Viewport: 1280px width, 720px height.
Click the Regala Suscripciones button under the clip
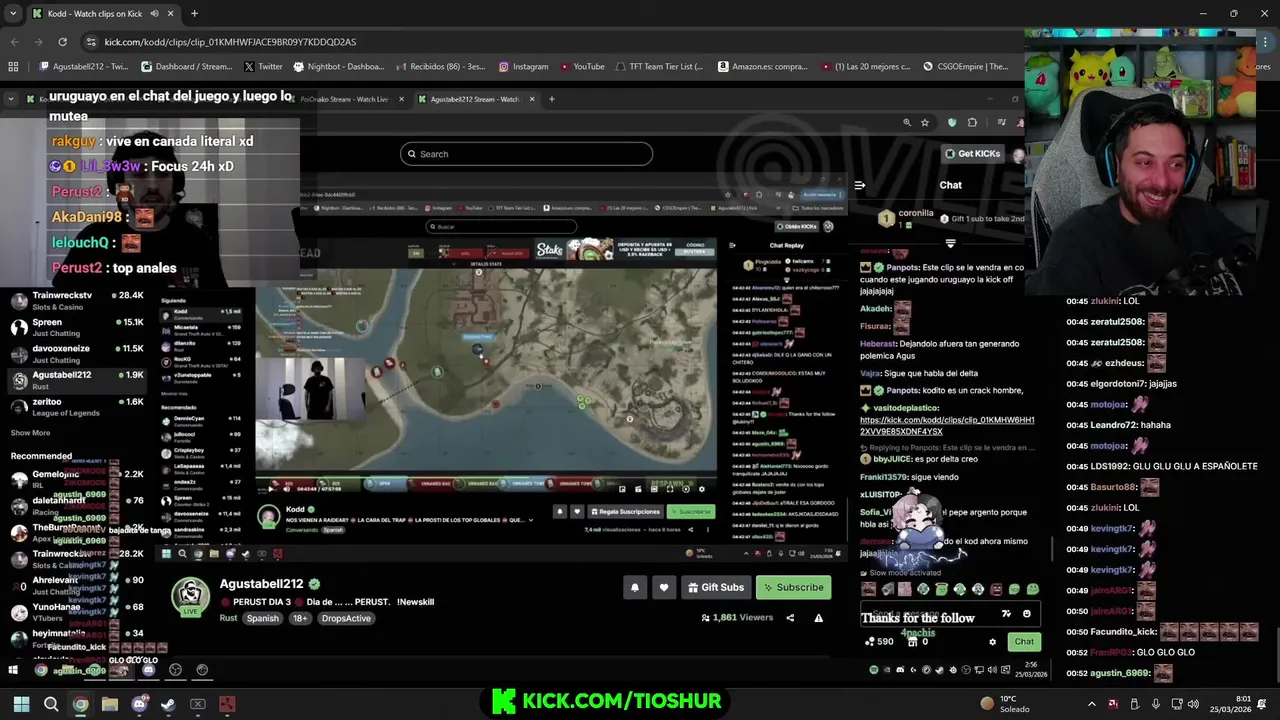click(x=626, y=512)
